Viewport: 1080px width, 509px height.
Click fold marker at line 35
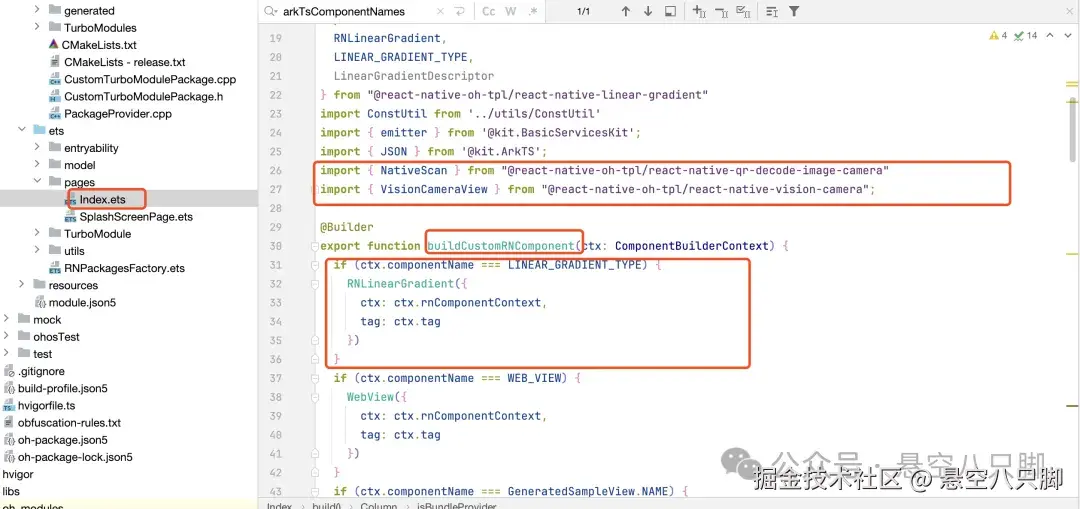tap(315, 340)
